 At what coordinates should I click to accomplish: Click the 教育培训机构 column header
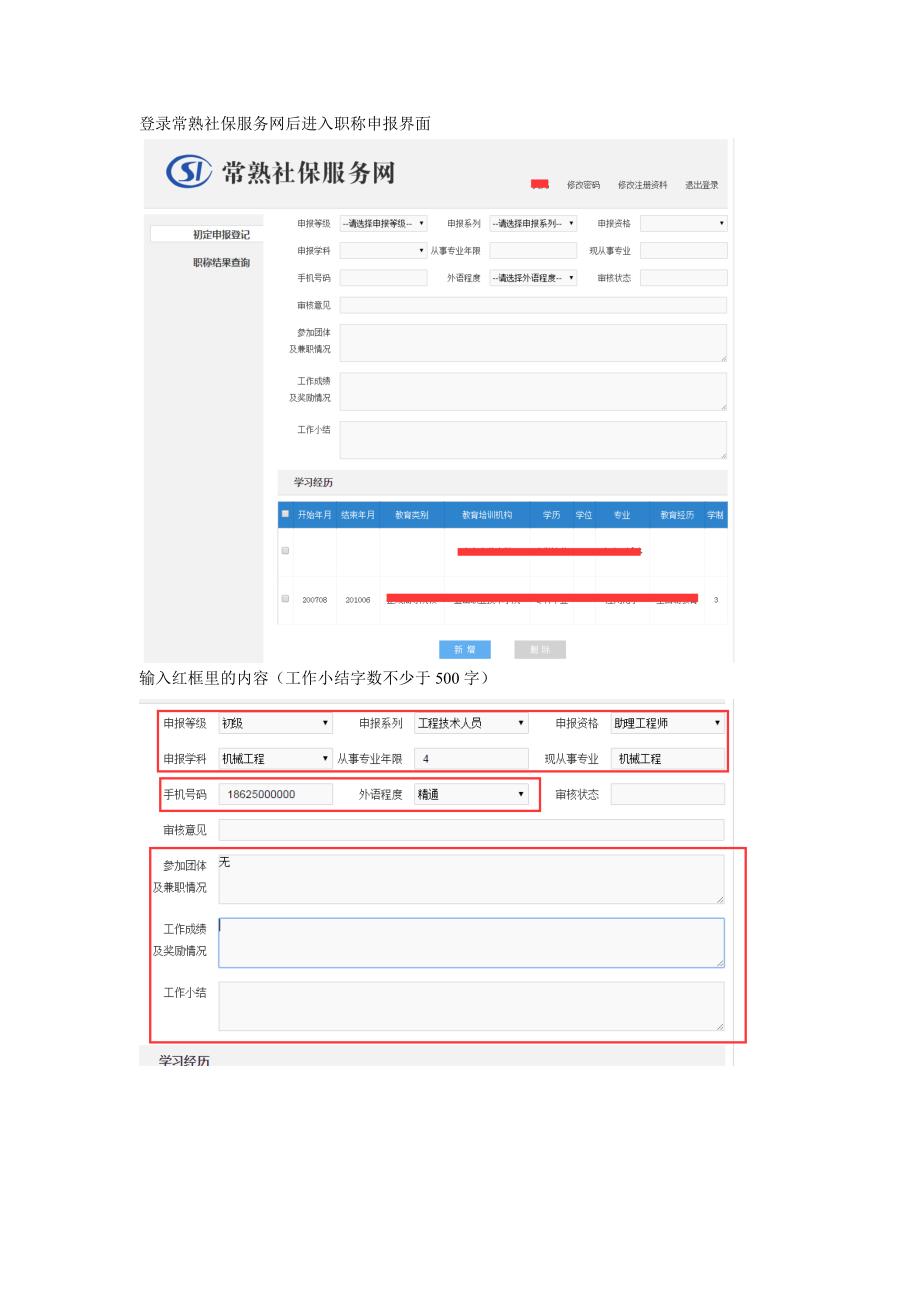487,515
